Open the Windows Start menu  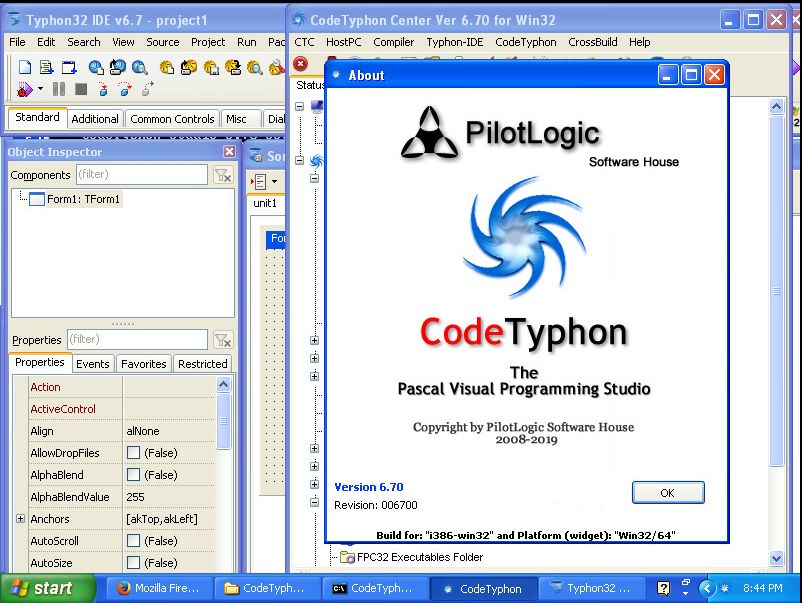(x=40, y=588)
